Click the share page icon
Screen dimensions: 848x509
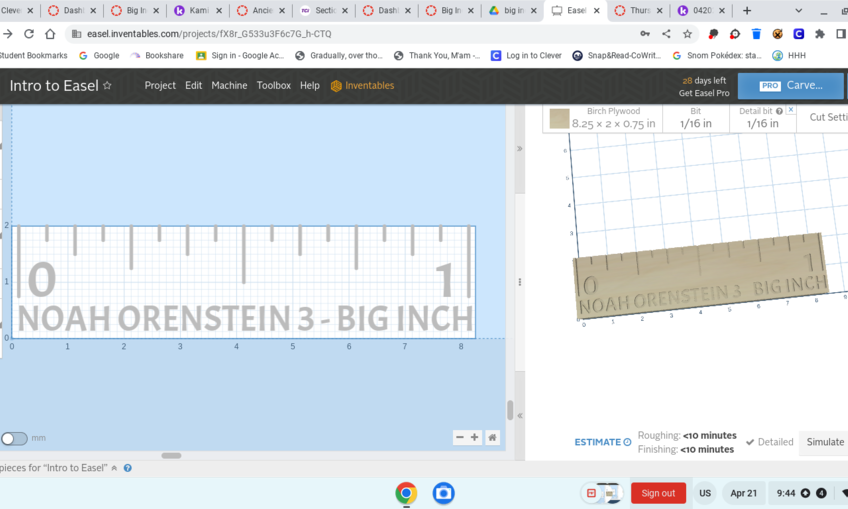(x=666, y=34)
